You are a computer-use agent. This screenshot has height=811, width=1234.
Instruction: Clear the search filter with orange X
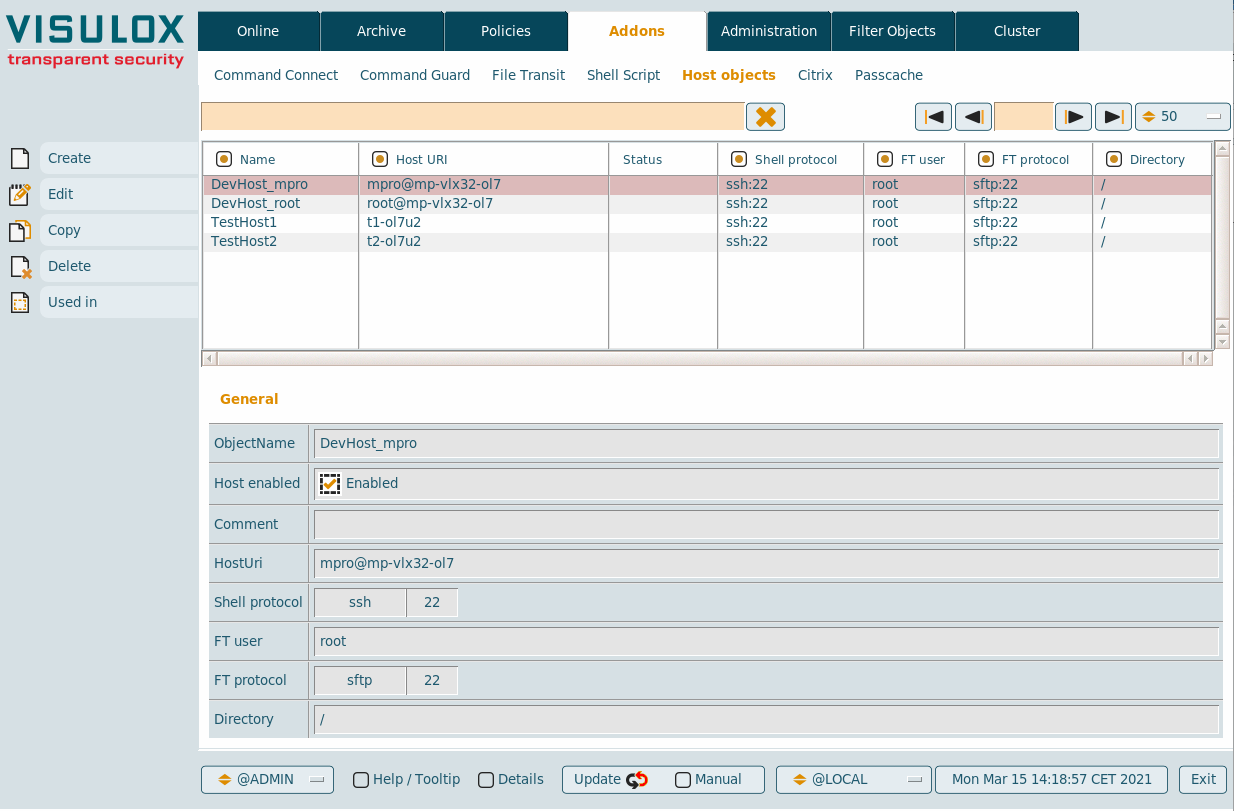point(765,117)
